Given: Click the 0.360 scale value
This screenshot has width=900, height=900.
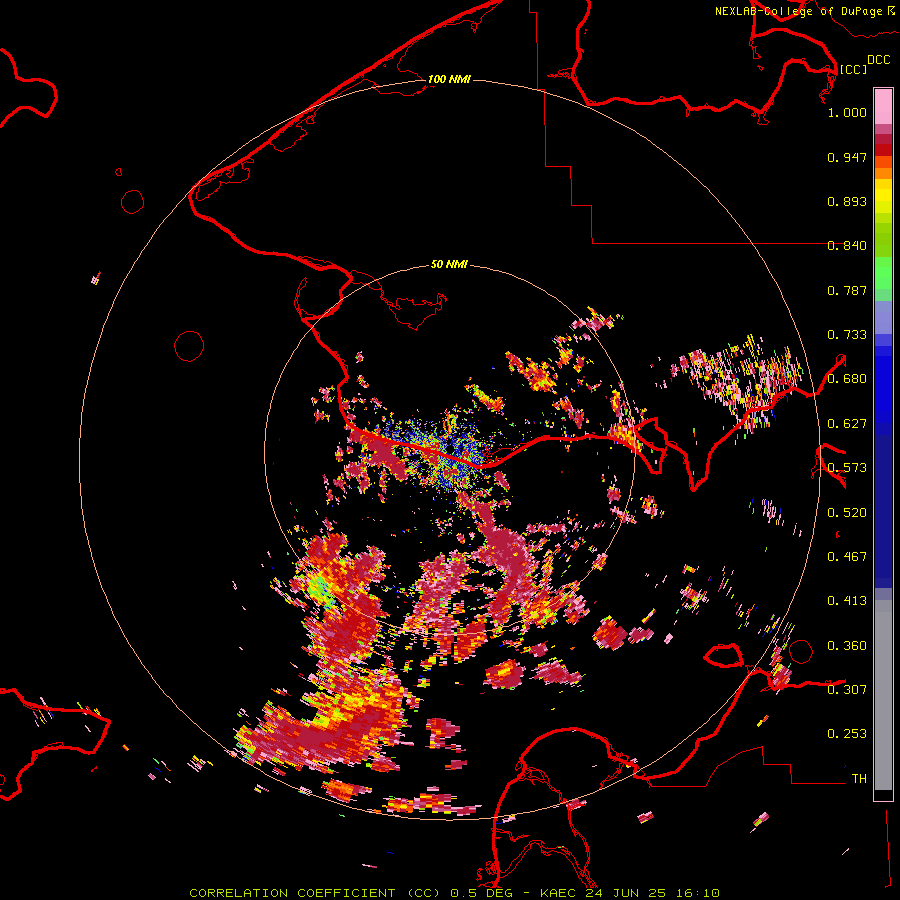Looking at the screenshot, I should tap(847, 646).
